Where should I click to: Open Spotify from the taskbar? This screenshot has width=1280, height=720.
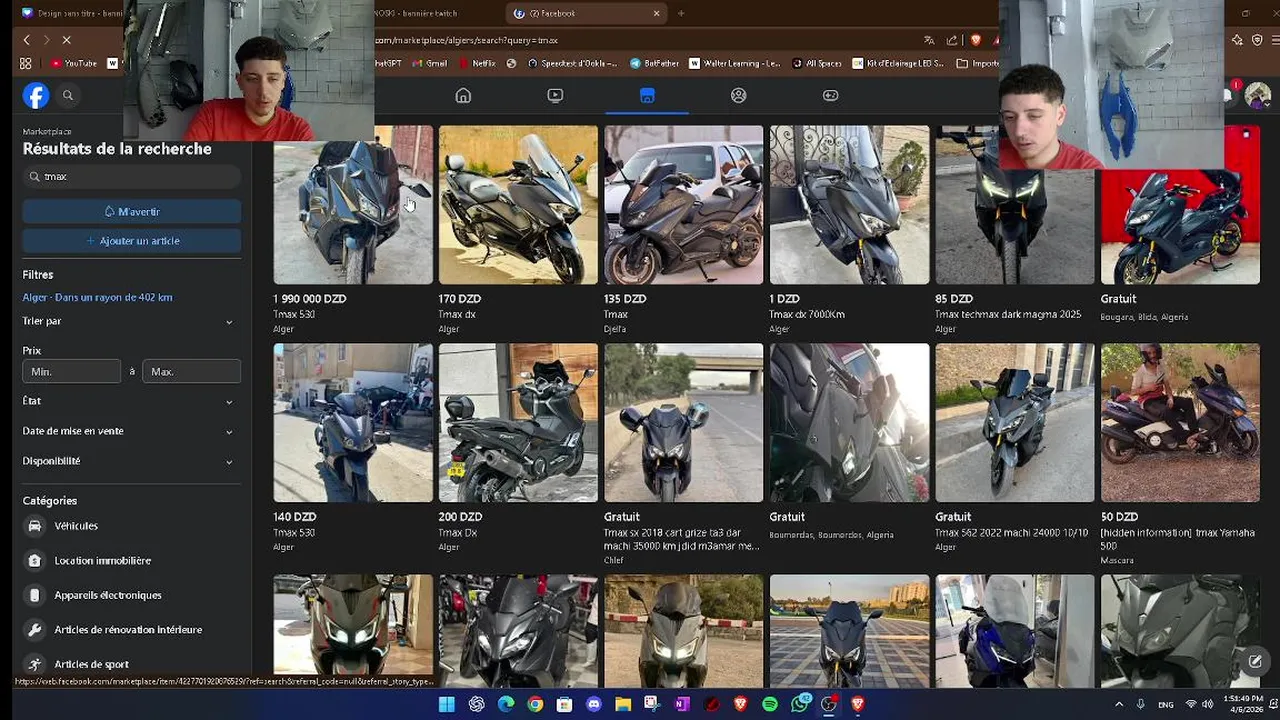[x=769, y=704]
